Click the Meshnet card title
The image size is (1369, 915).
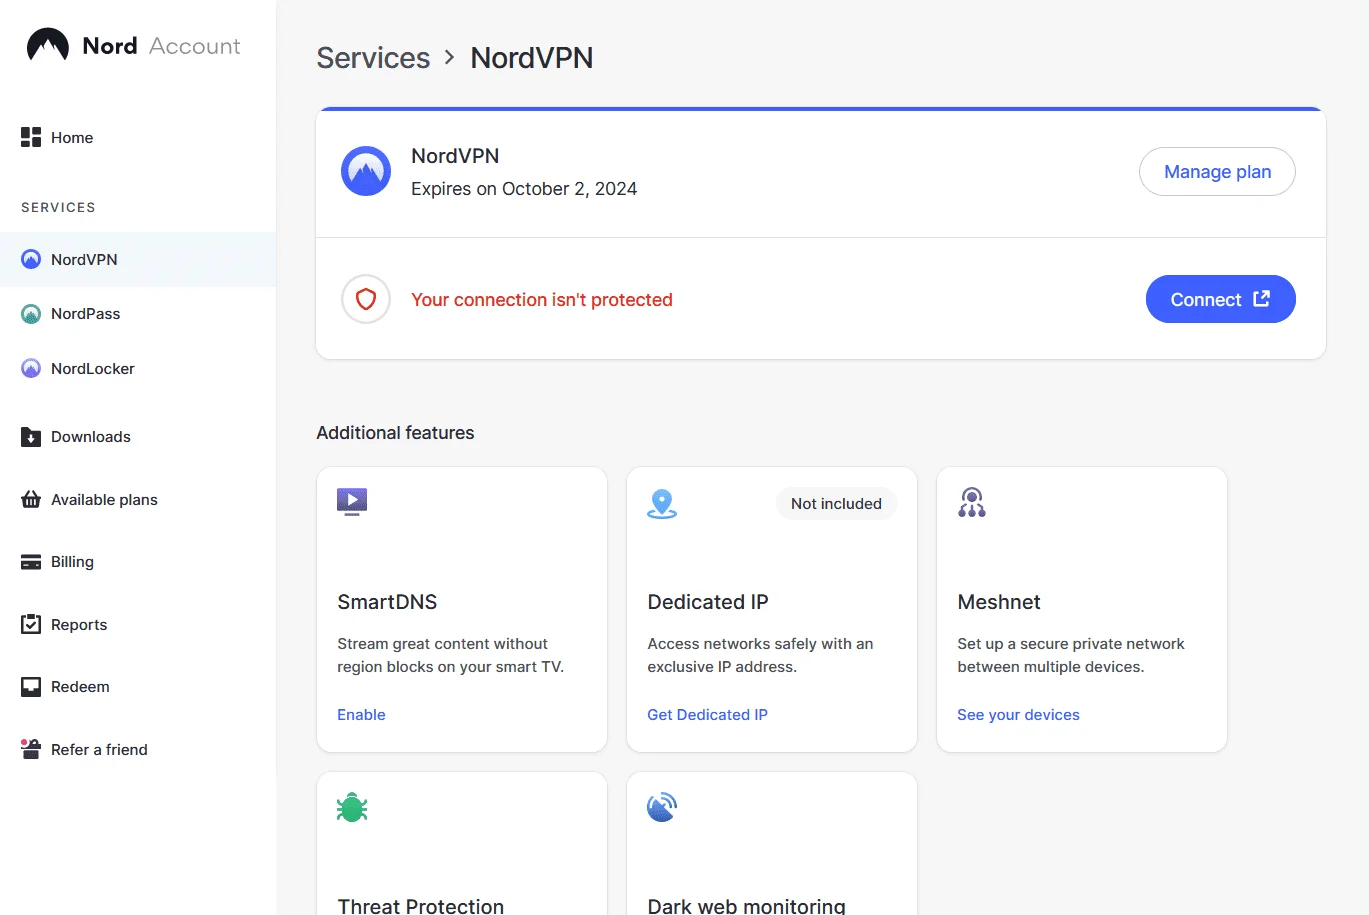click(x=999, y=602)
